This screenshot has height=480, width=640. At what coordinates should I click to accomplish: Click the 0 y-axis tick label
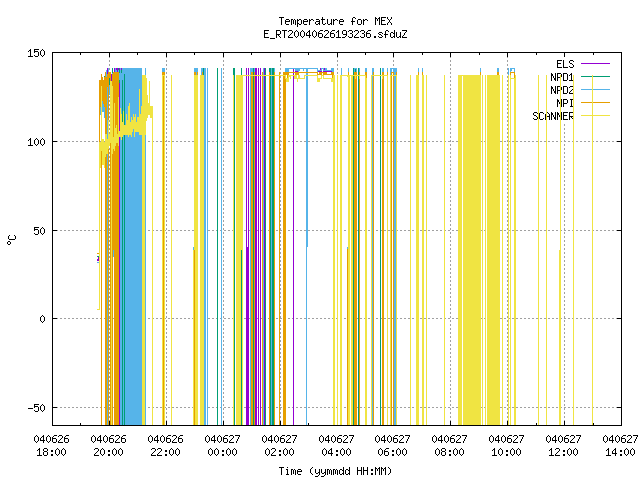pyautogui.click(x=42, y=319)
